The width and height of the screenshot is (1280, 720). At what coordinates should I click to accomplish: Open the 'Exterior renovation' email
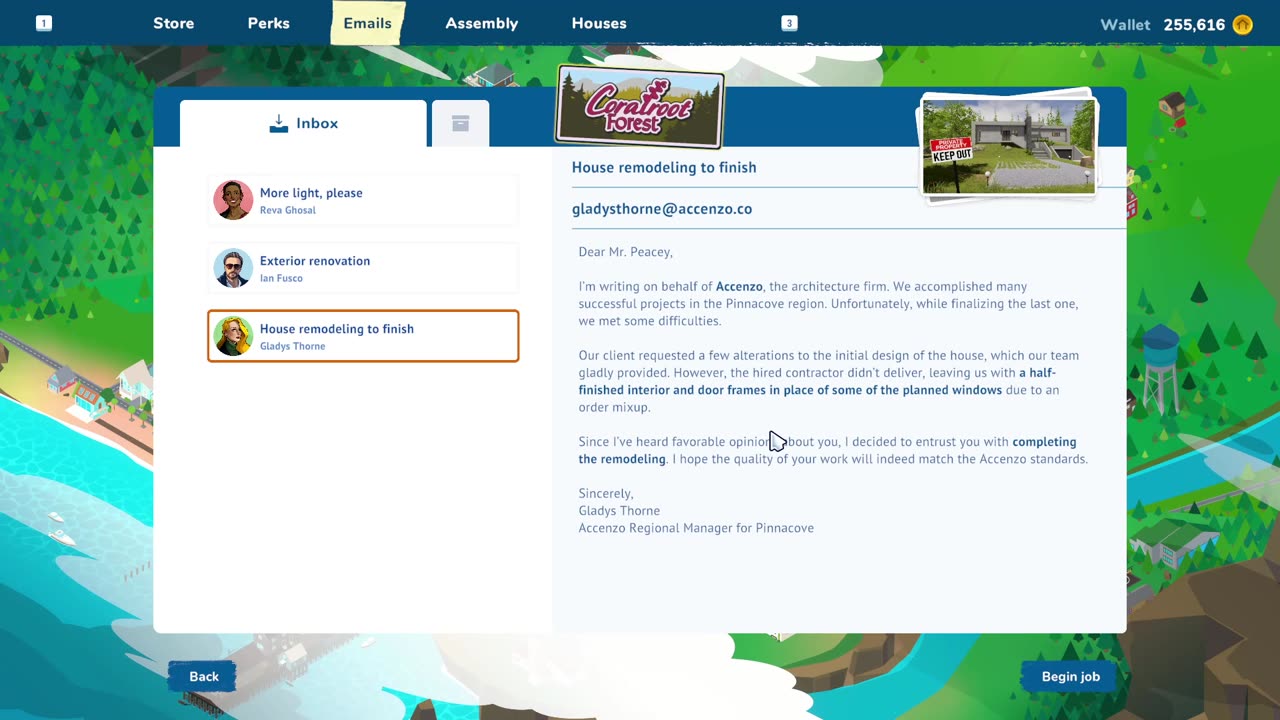[363, 268]
